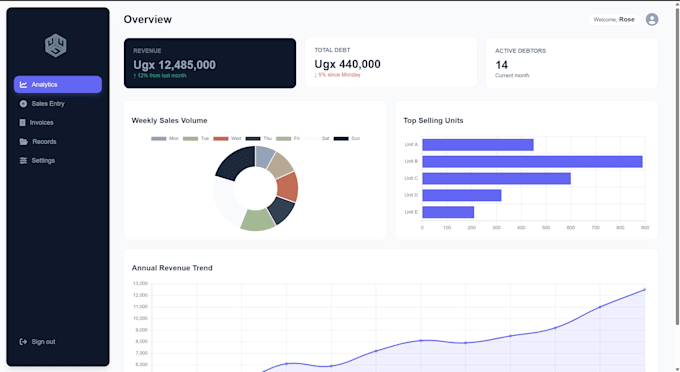The width and height of the screenshot is (680, 372).
Task: Open the user profile avatar
Action: [652, 20]
